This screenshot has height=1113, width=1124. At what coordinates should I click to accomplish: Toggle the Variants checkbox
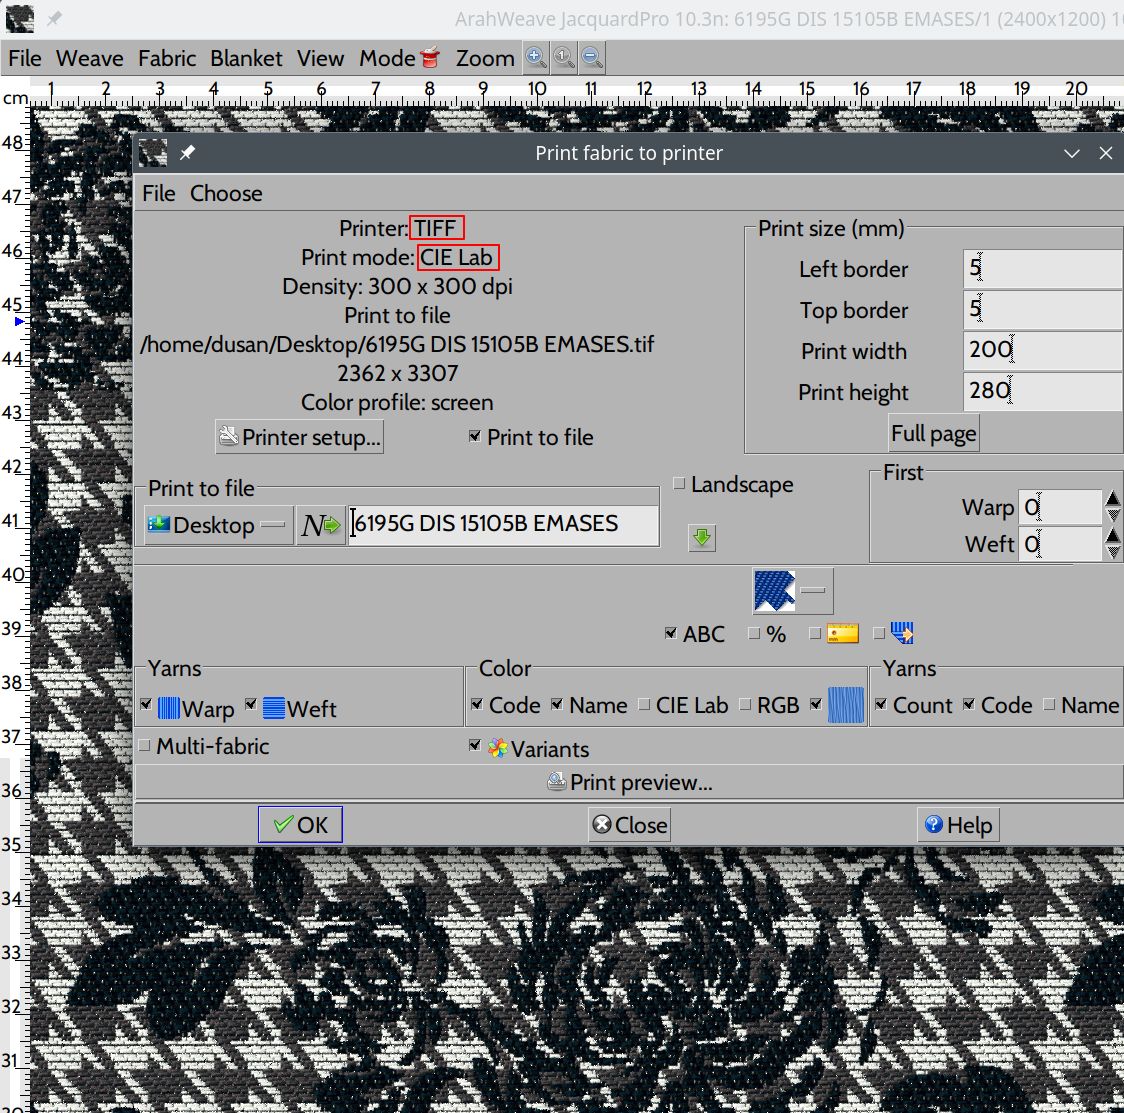tap(475, 747)
